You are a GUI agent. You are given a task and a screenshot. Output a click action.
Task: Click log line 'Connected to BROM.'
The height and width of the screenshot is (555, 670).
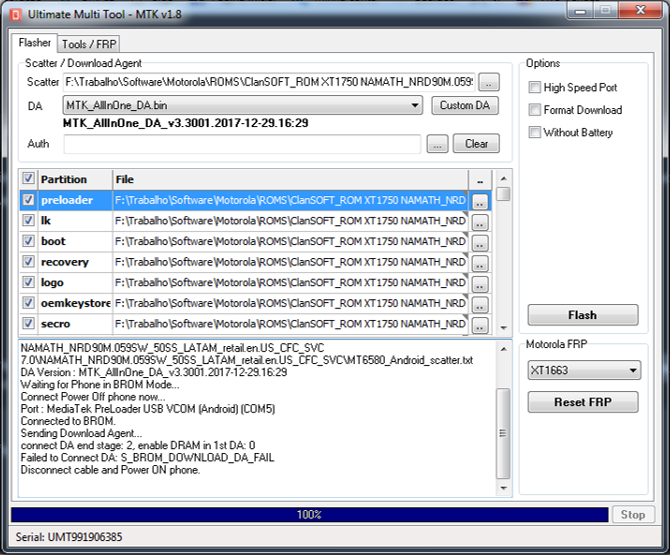pyautogui.click(x=68, y=421)
